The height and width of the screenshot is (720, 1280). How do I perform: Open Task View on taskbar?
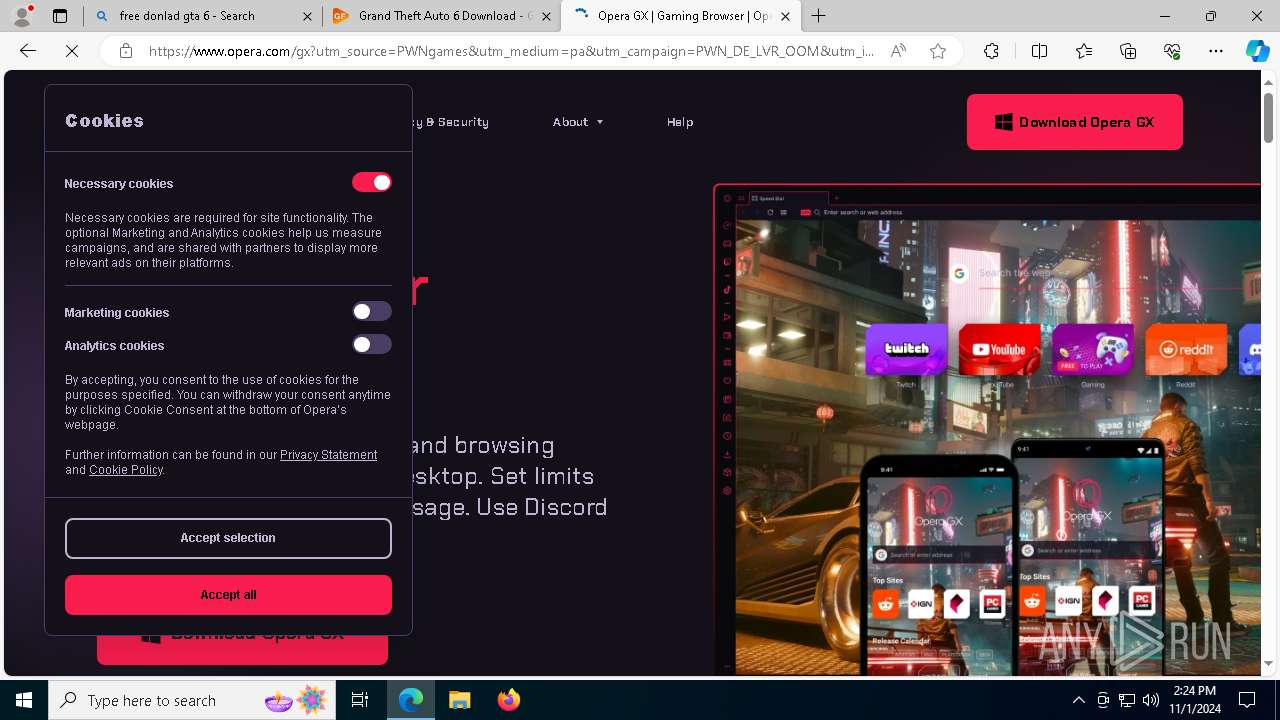[360, 700]
